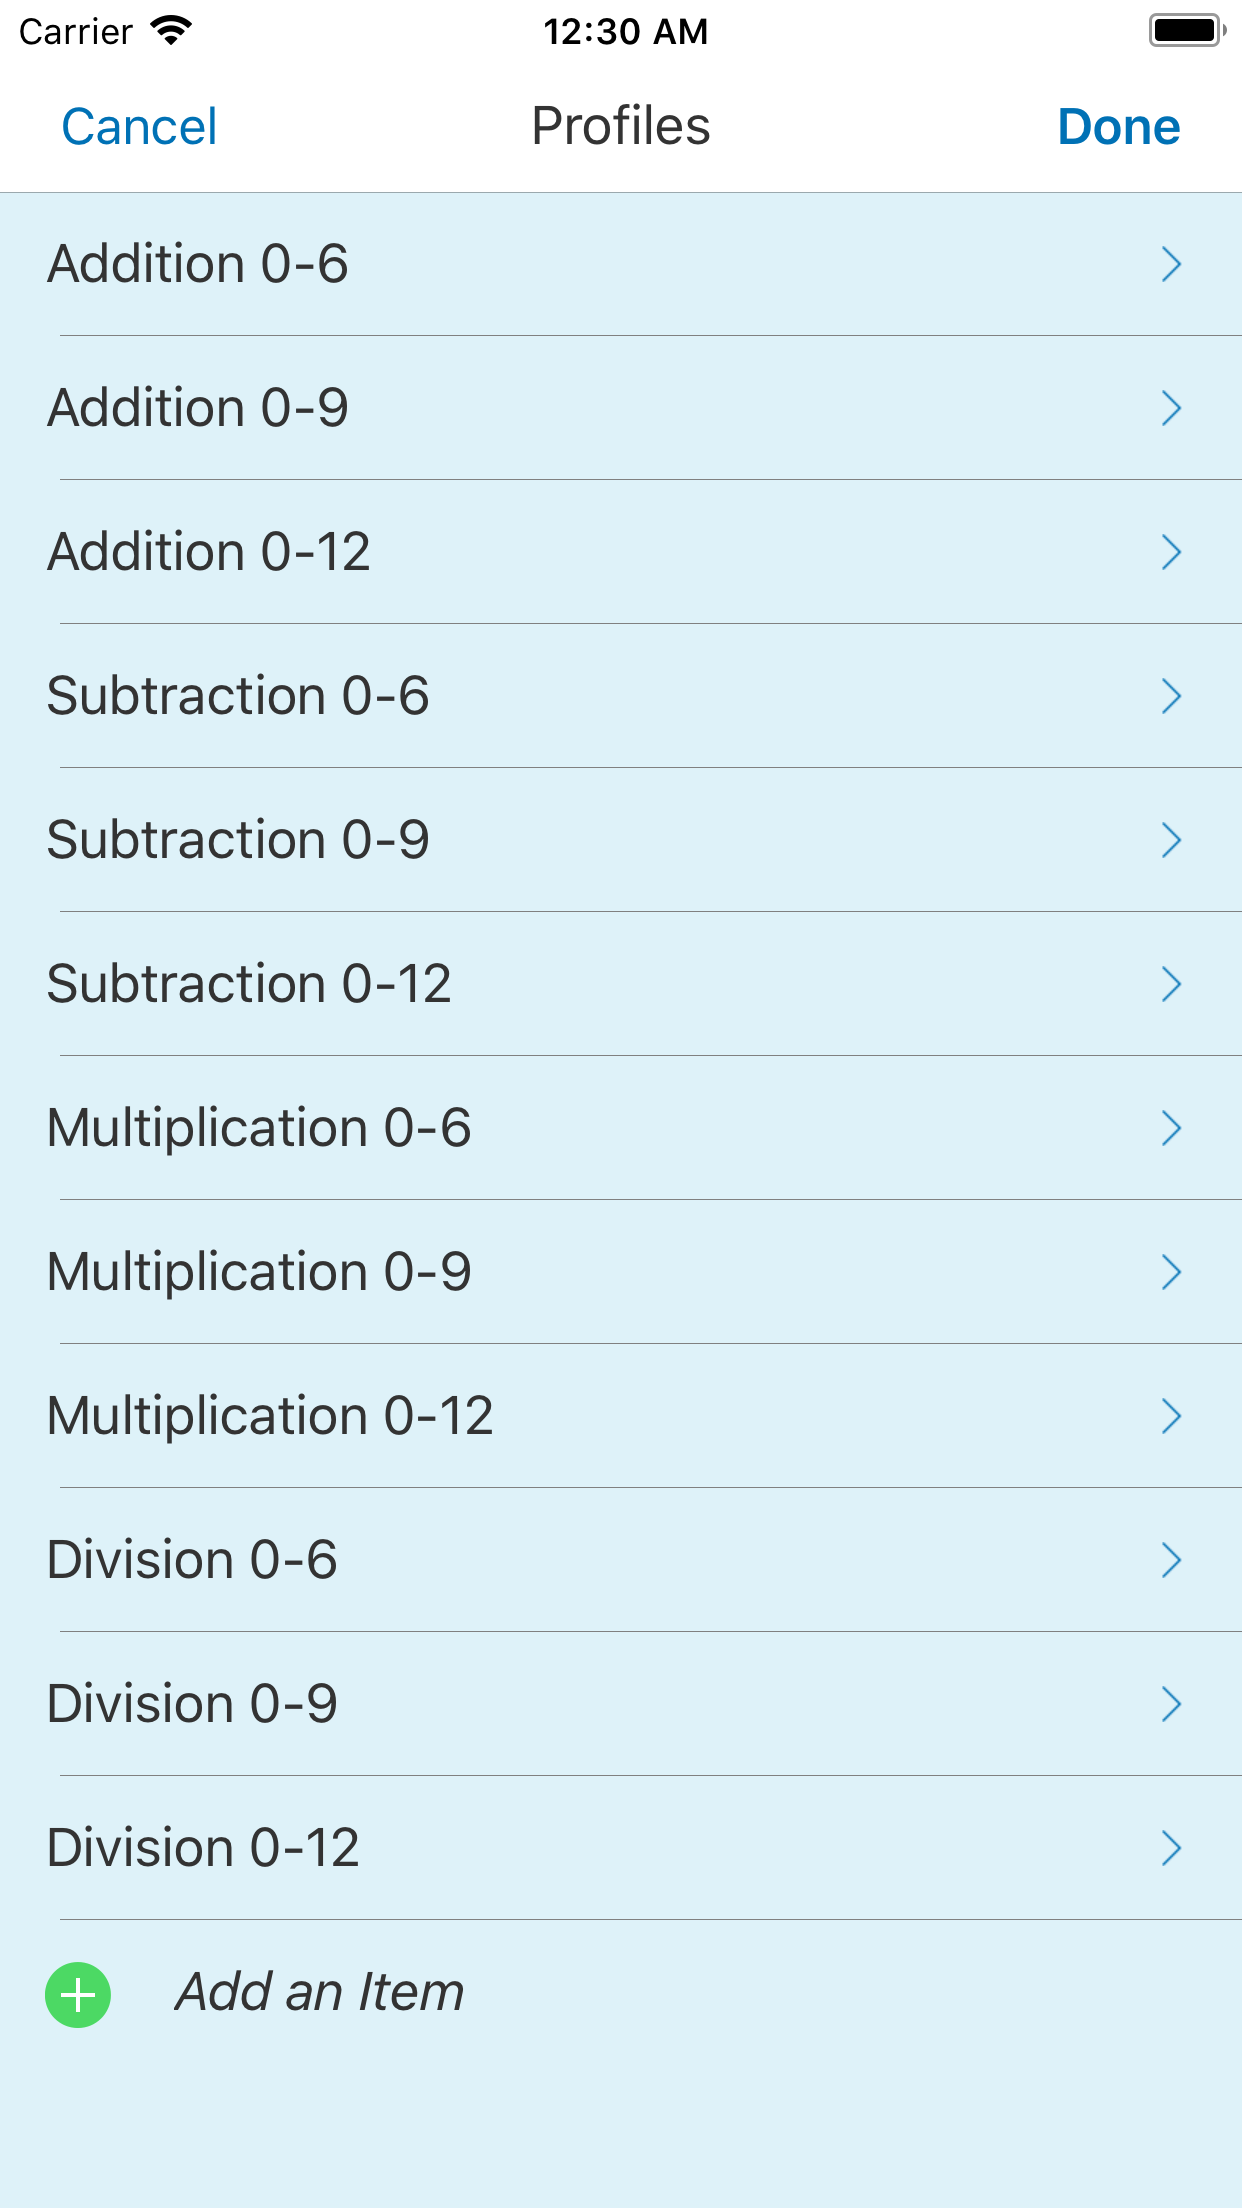Tap the Profiles navigation title
Image resolution: width=1242 pixels, height=2208 pixels.
[620, 127]
